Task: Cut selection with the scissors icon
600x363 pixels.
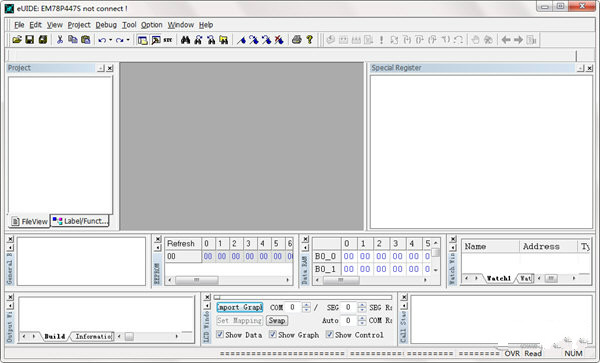Action: (60, 39)
